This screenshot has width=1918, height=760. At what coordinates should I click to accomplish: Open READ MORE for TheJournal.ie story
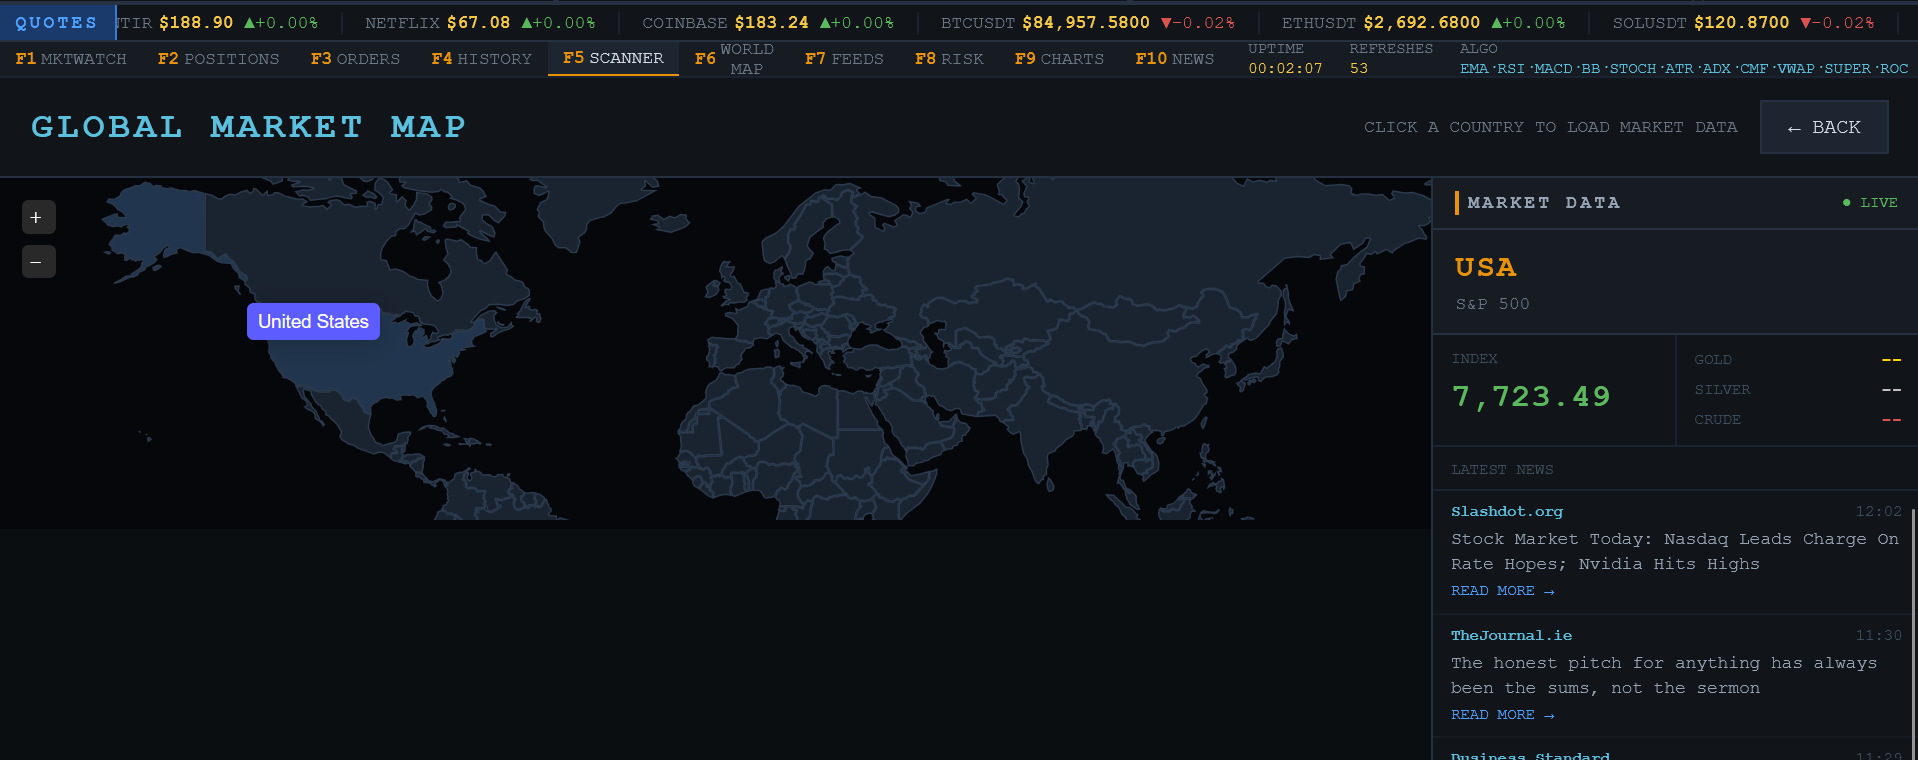click(1502, 715)
